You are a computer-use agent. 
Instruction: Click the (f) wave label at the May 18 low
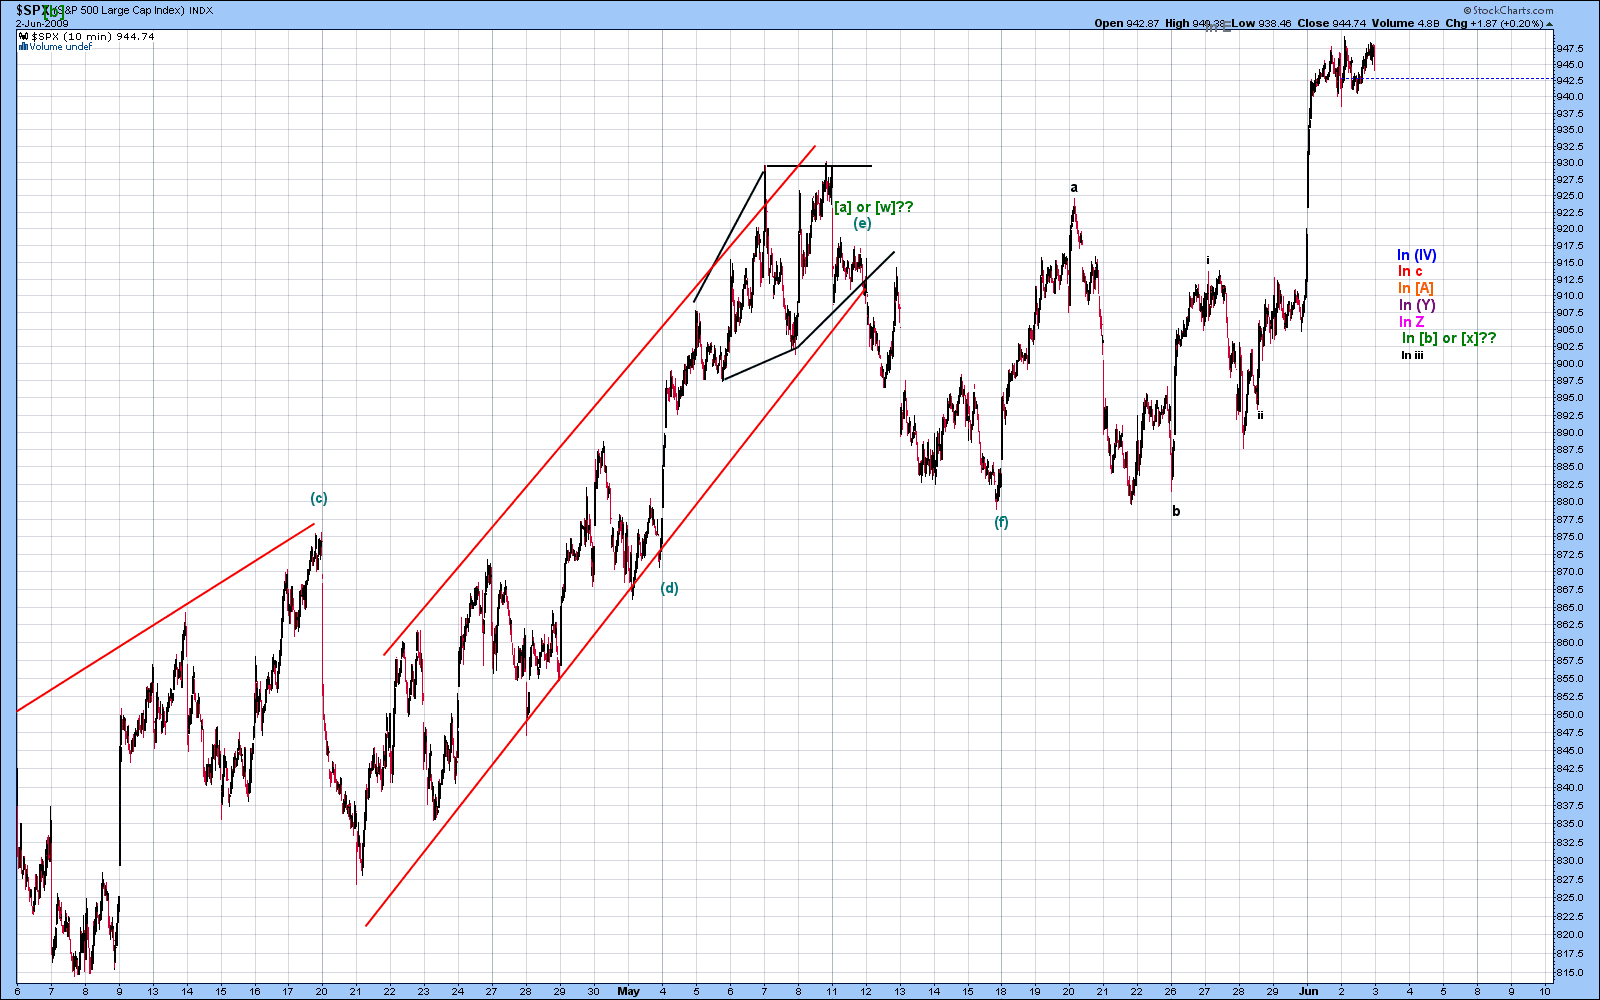point(1001,522)
